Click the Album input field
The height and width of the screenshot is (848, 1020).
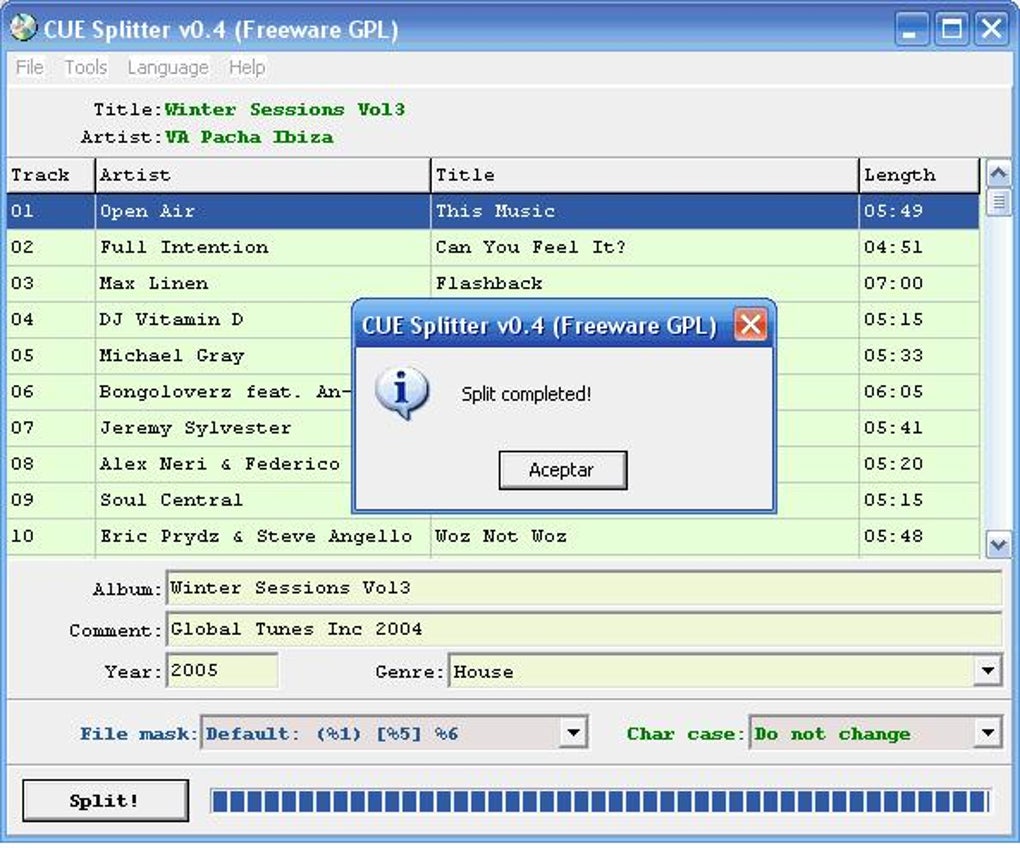click(x=584, y=587)
